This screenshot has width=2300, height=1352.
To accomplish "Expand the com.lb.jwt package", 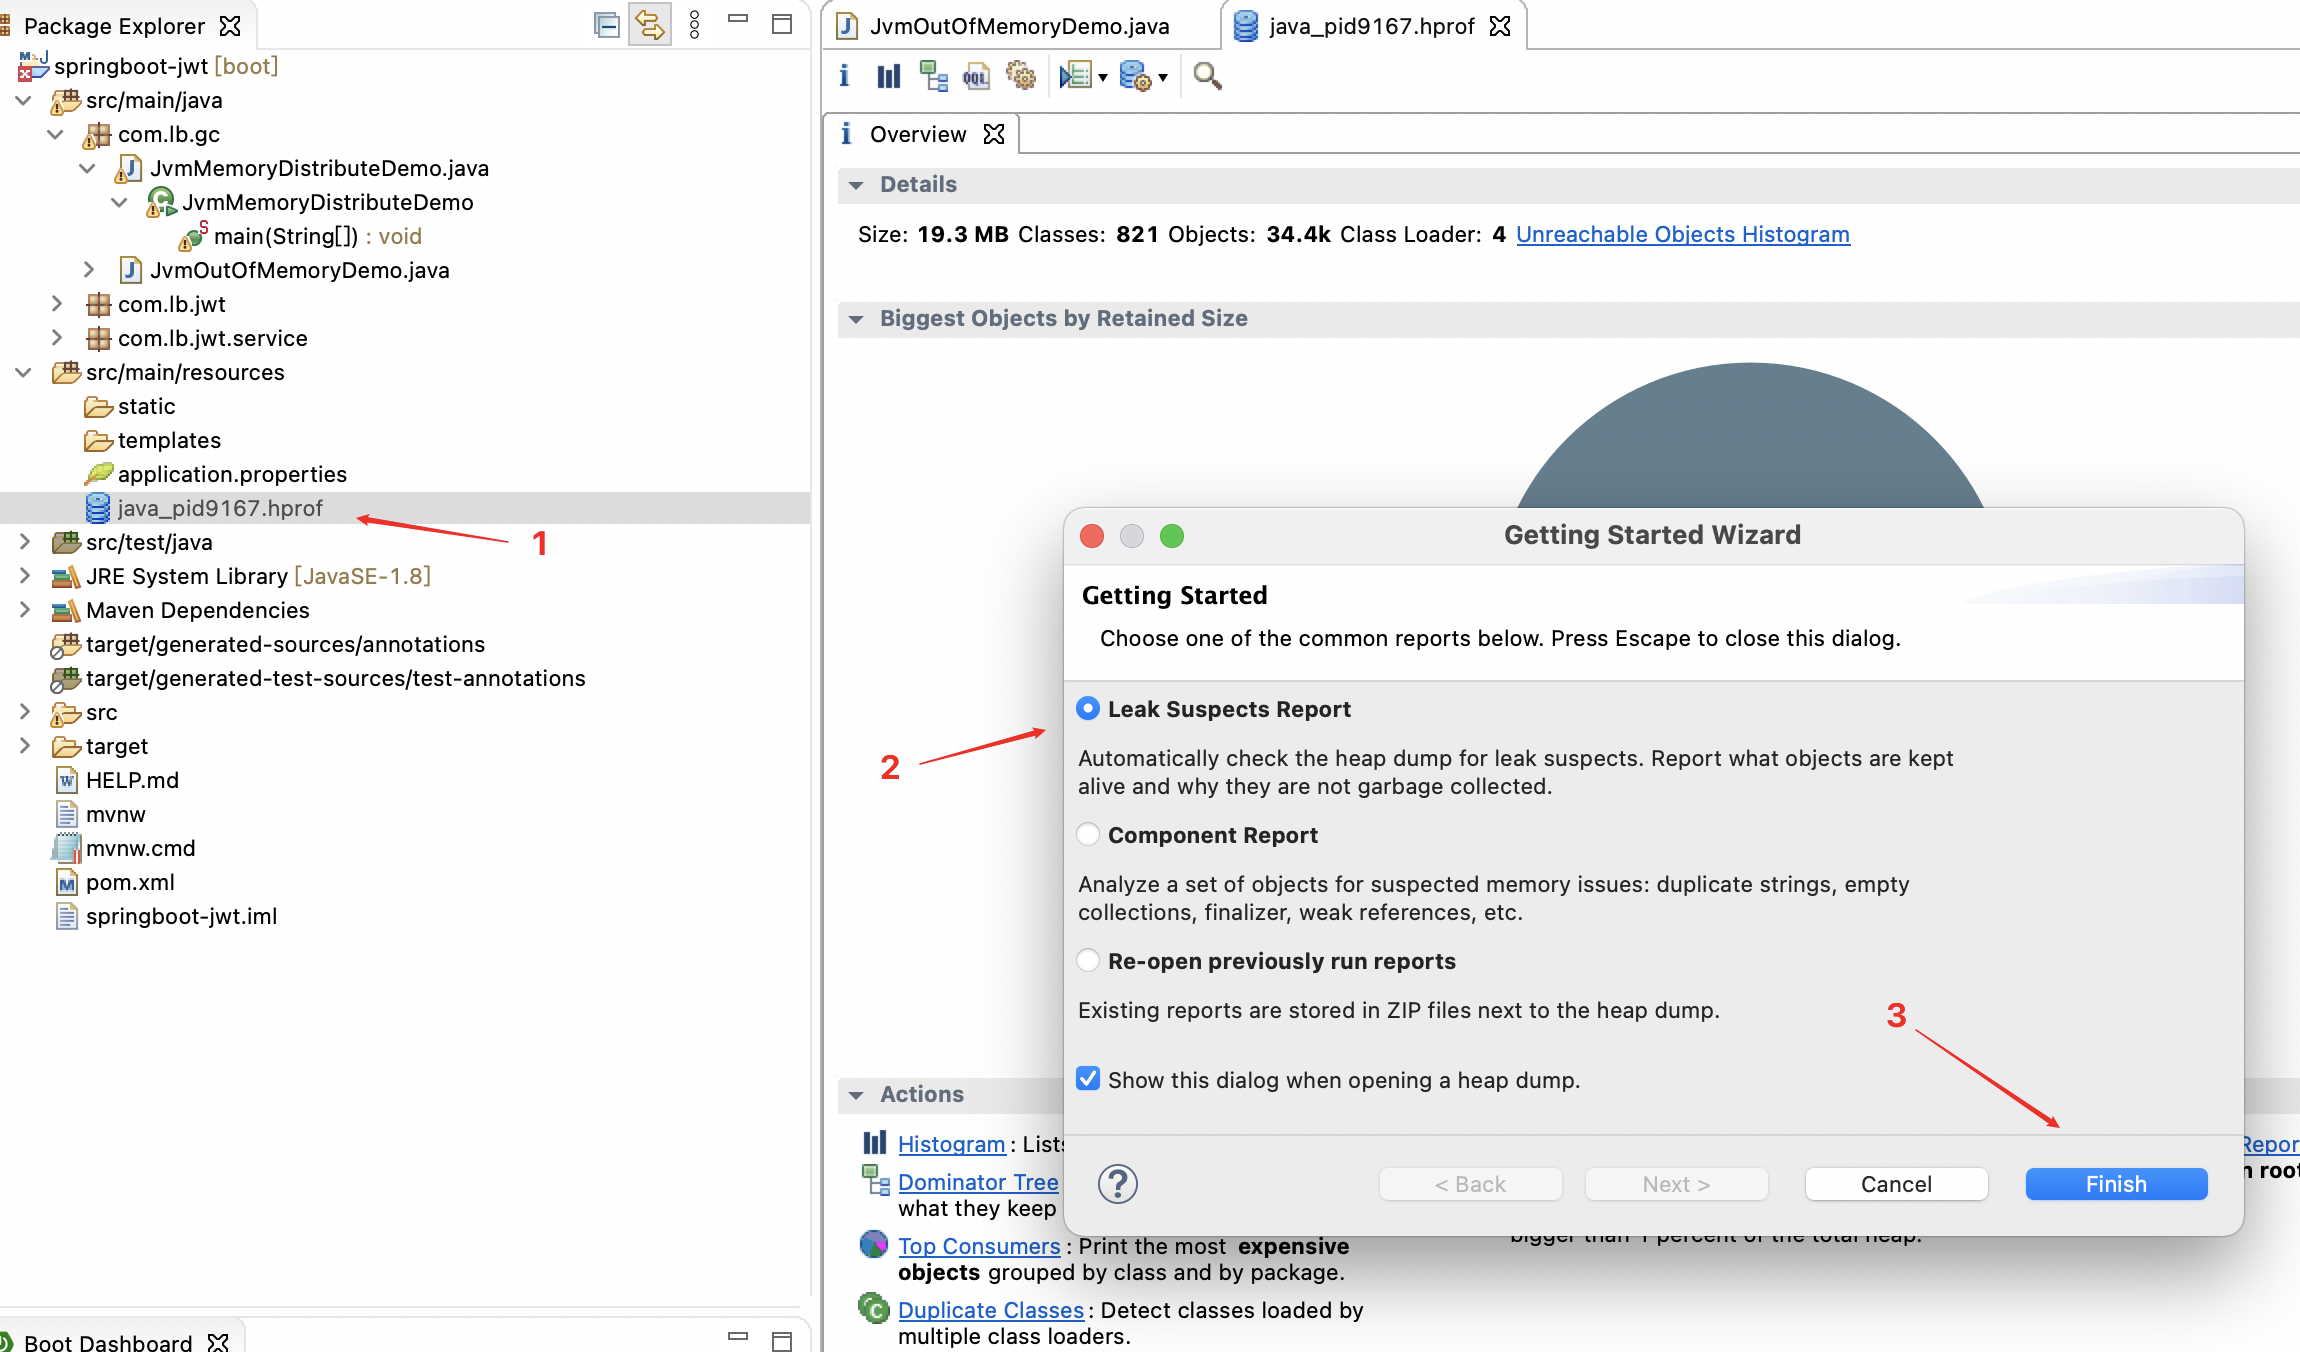I will tap(57, 304).
